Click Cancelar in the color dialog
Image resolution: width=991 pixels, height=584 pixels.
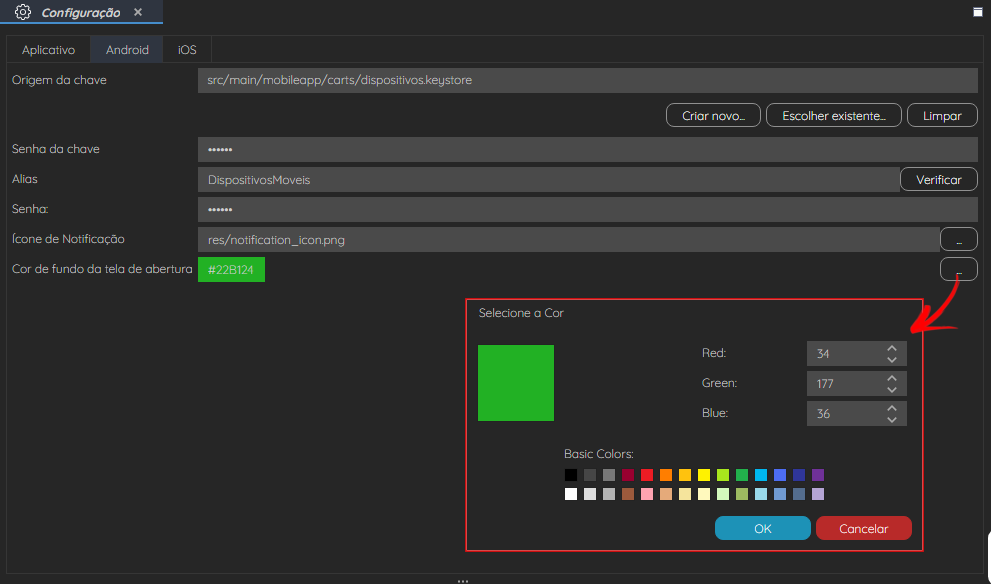click(x=863, y=528)
